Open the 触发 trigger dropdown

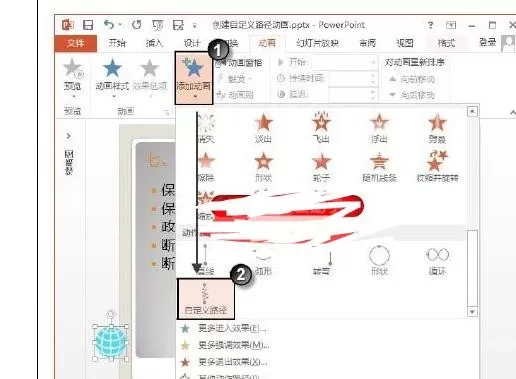click(x=234, y=79)
